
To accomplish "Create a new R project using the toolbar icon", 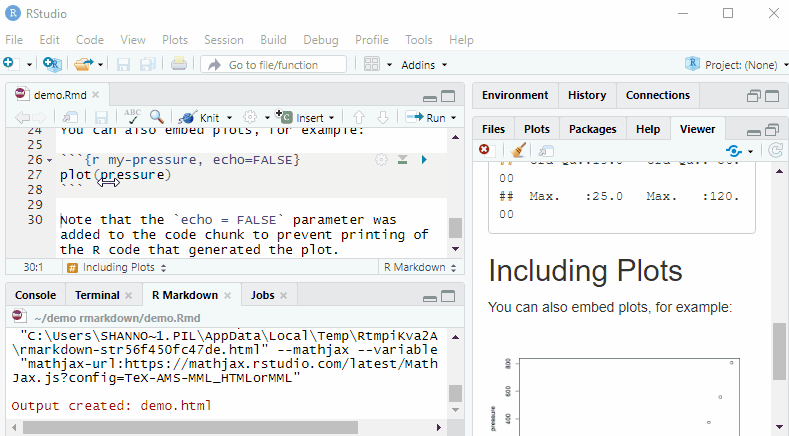I will coord(52,64).
